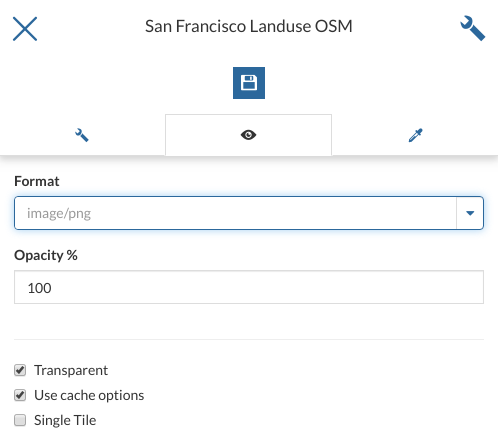Click the image/png format combo box
Image resolution: width=498 pixels, height=444 pixels.
pos(249,213)
